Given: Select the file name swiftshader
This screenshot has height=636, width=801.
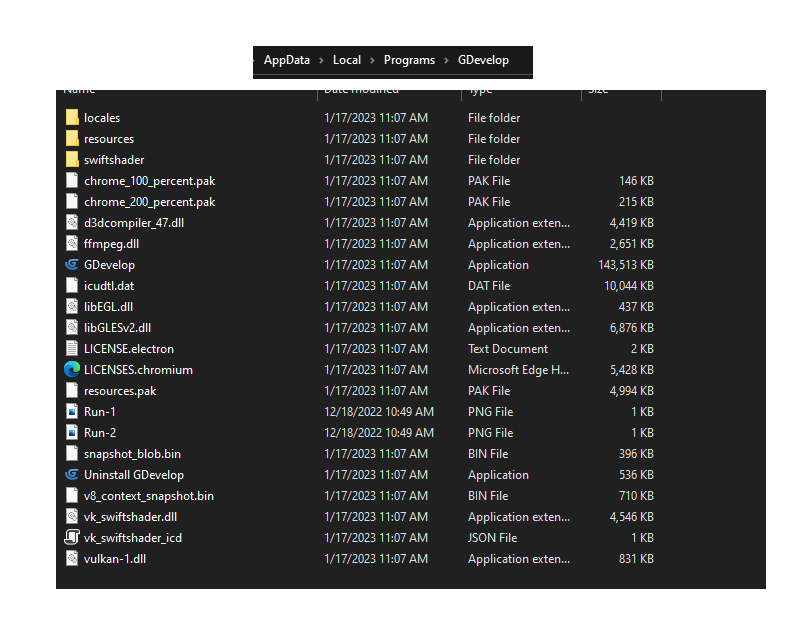Looking at the screenshot, I should coord(114,159).
